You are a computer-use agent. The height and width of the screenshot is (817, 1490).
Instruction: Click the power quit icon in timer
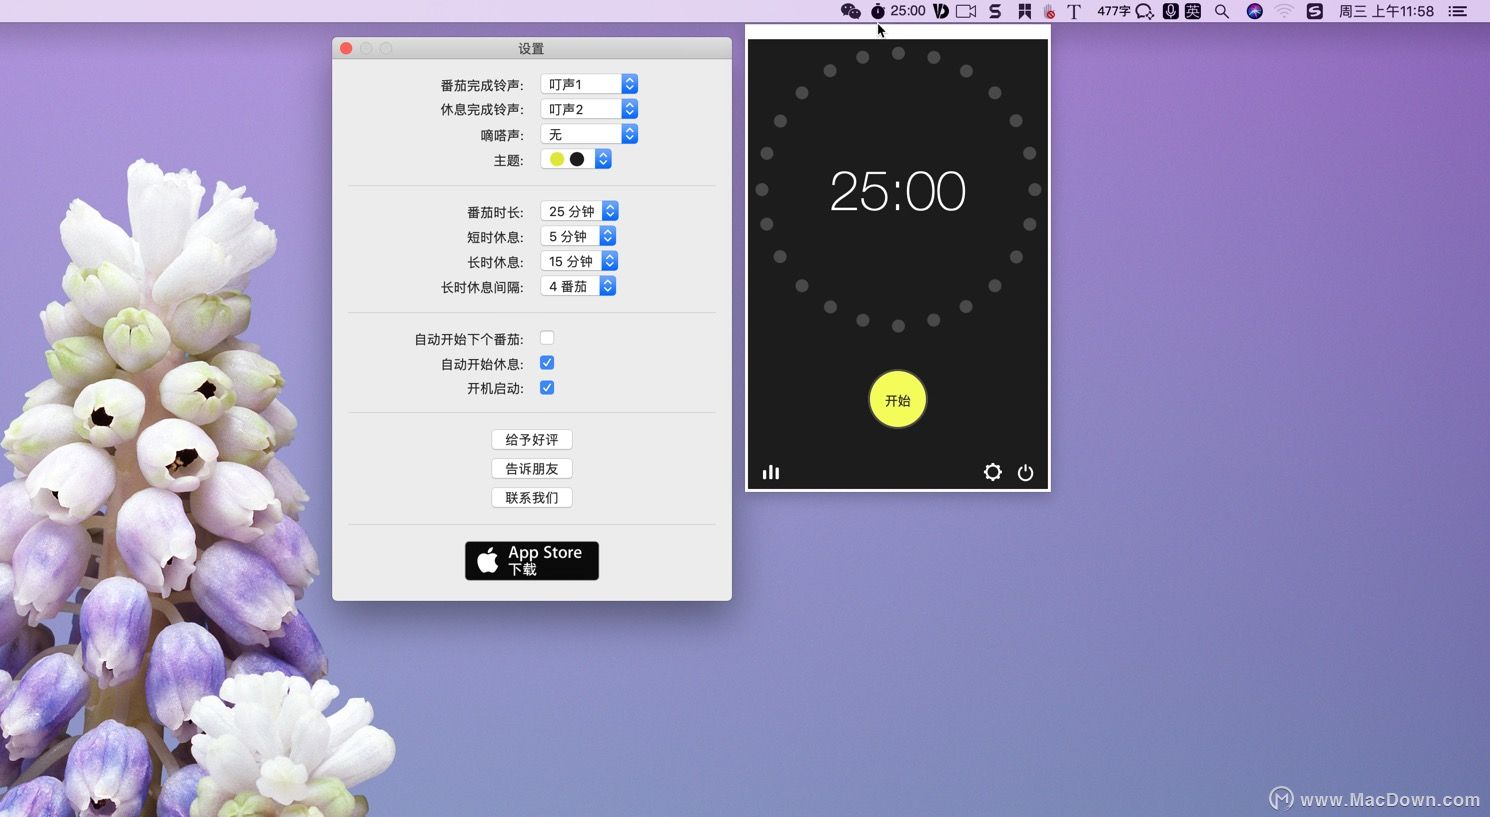[x=1025, y=472]
